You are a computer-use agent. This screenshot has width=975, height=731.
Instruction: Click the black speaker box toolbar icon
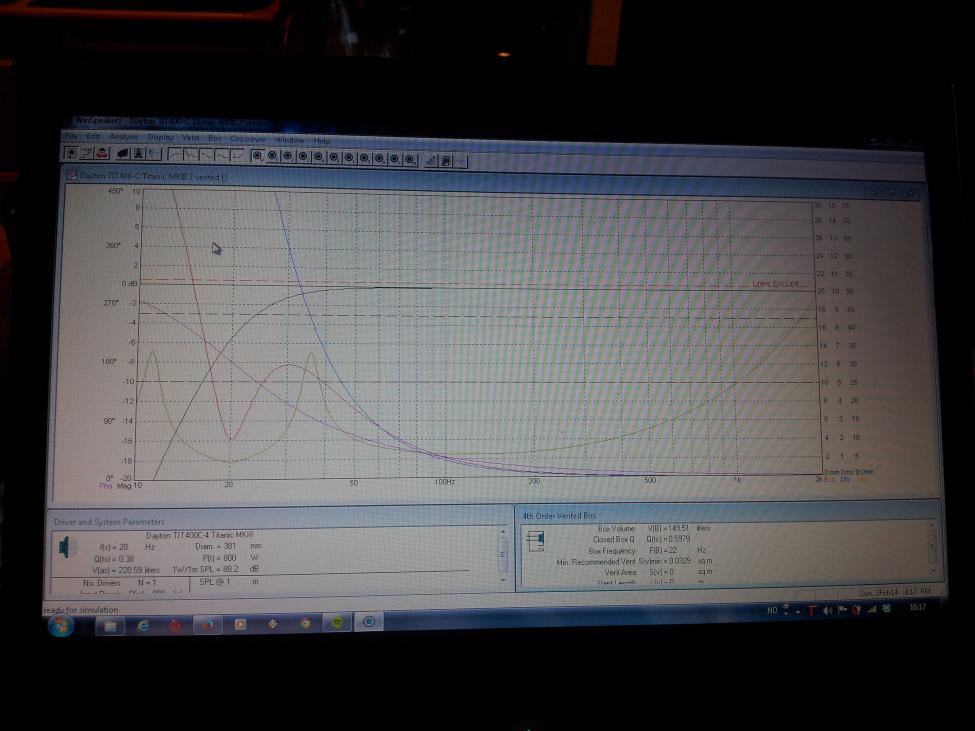pos(123,154)
